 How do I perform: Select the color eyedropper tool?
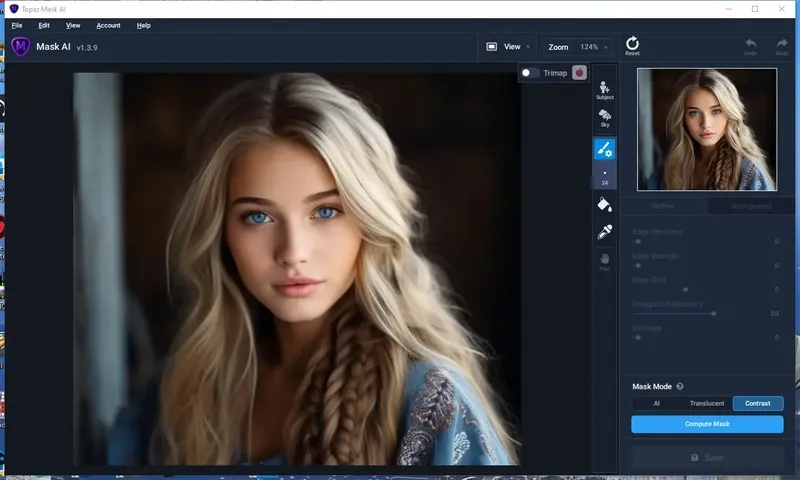pos(605,232)
